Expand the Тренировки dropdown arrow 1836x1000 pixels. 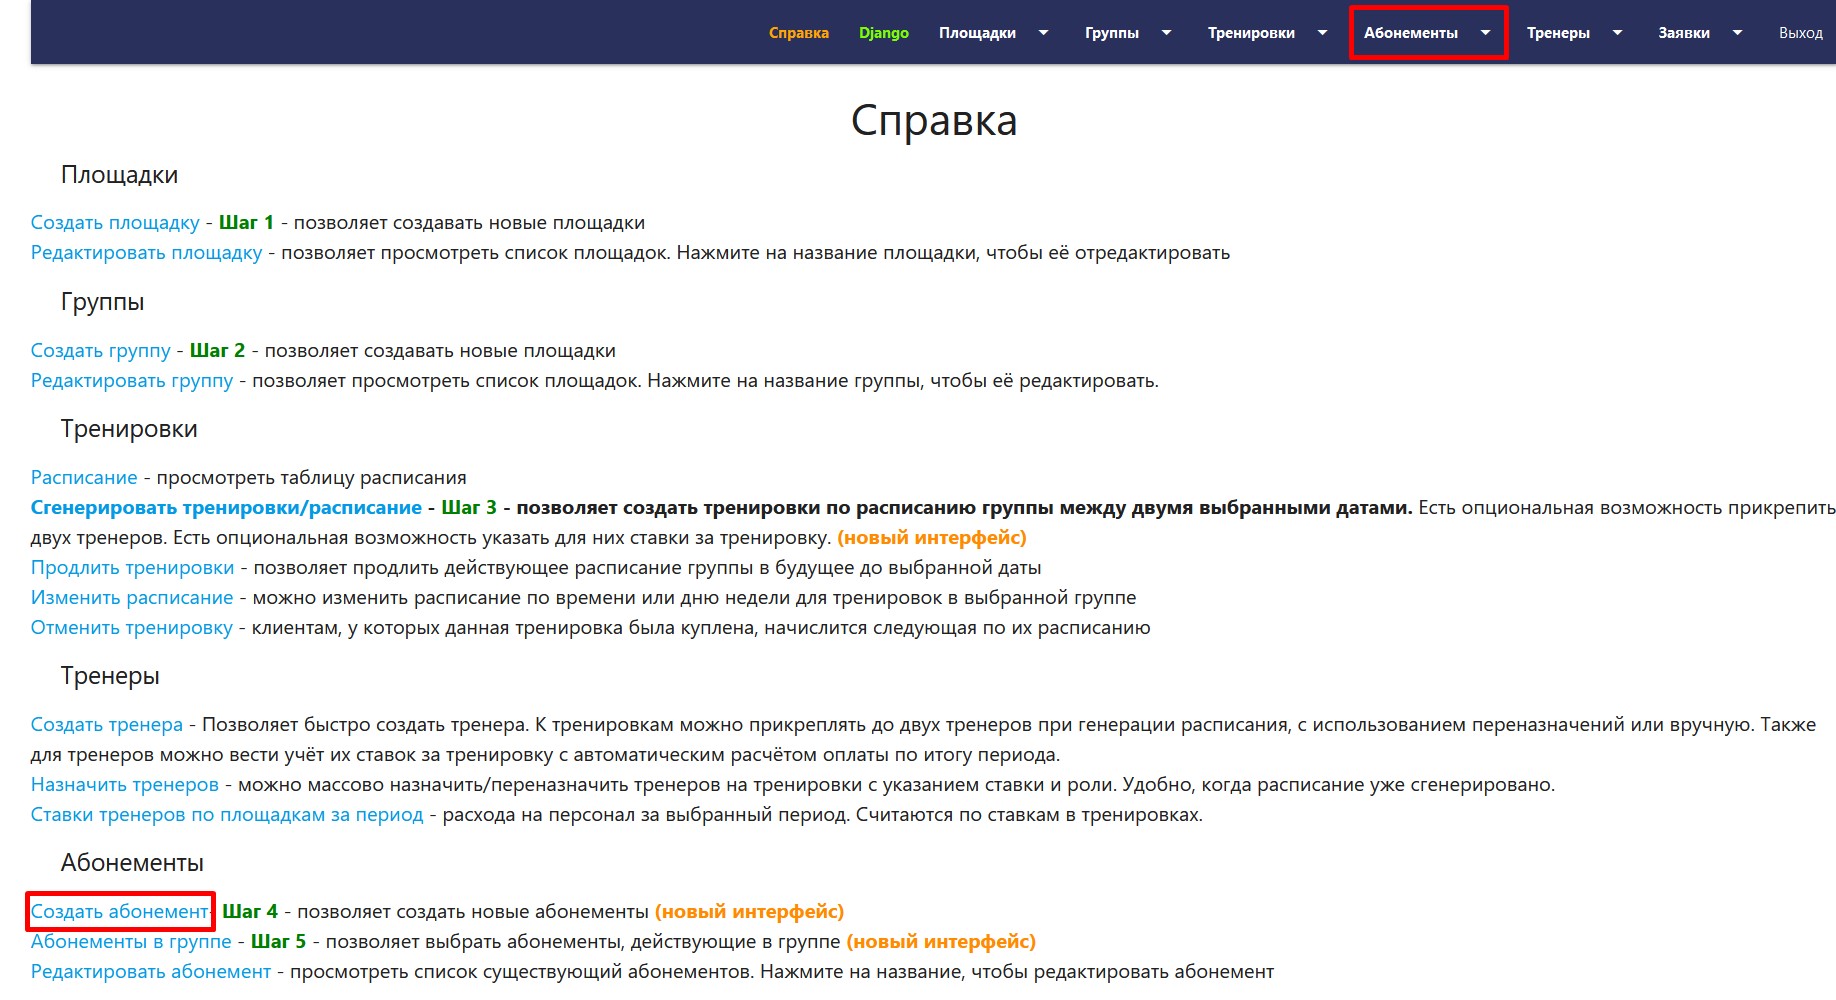click(x=1322, y=33)
